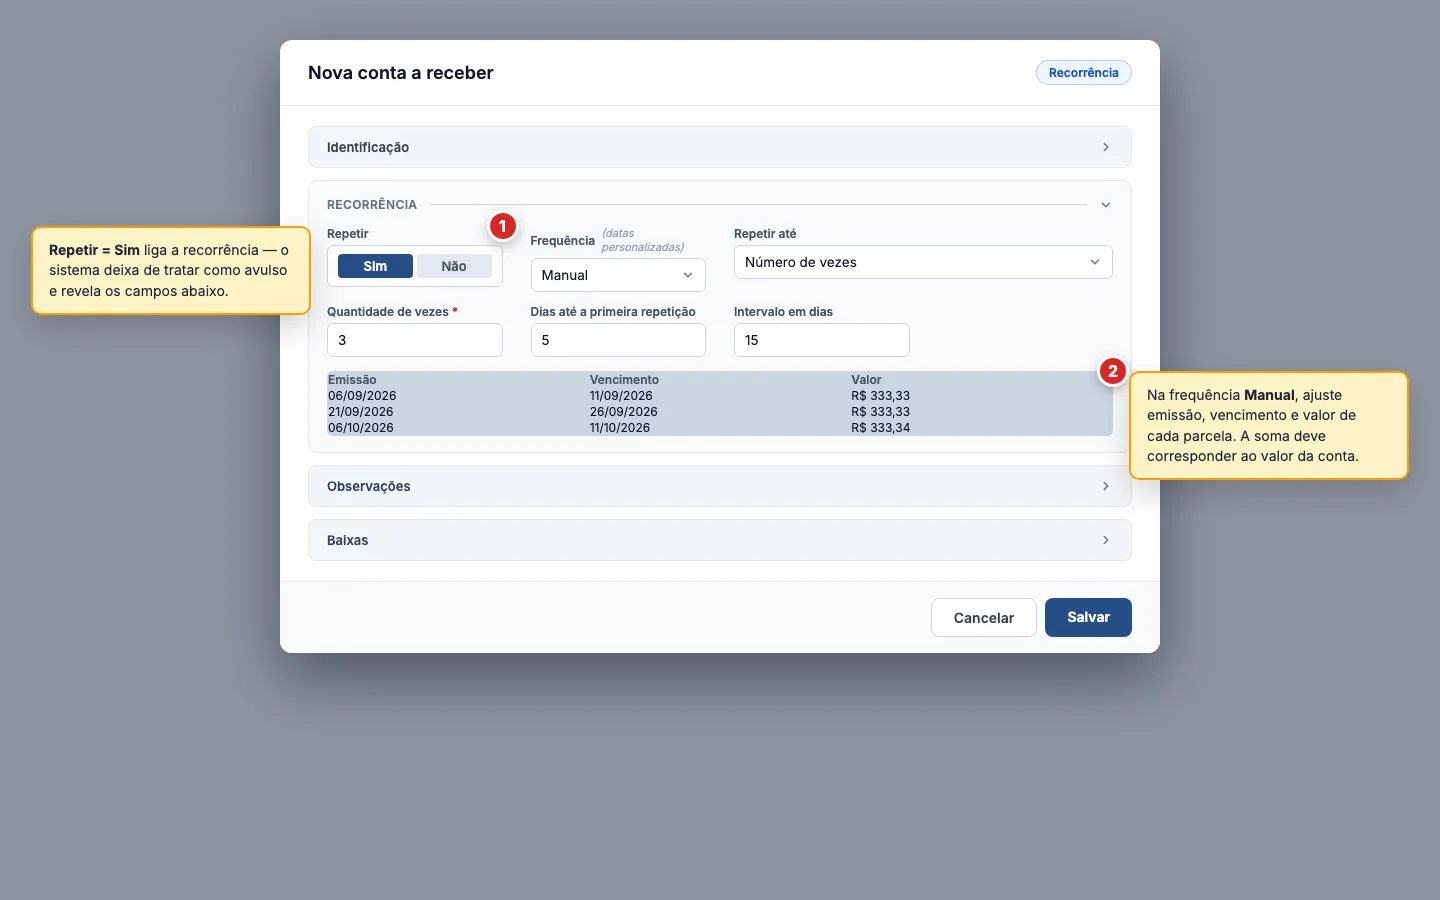Image resolution: width=1440 pixels, height=900 pixels.
Task: Select emission date 06/10/2026
Action: [361, 428]
